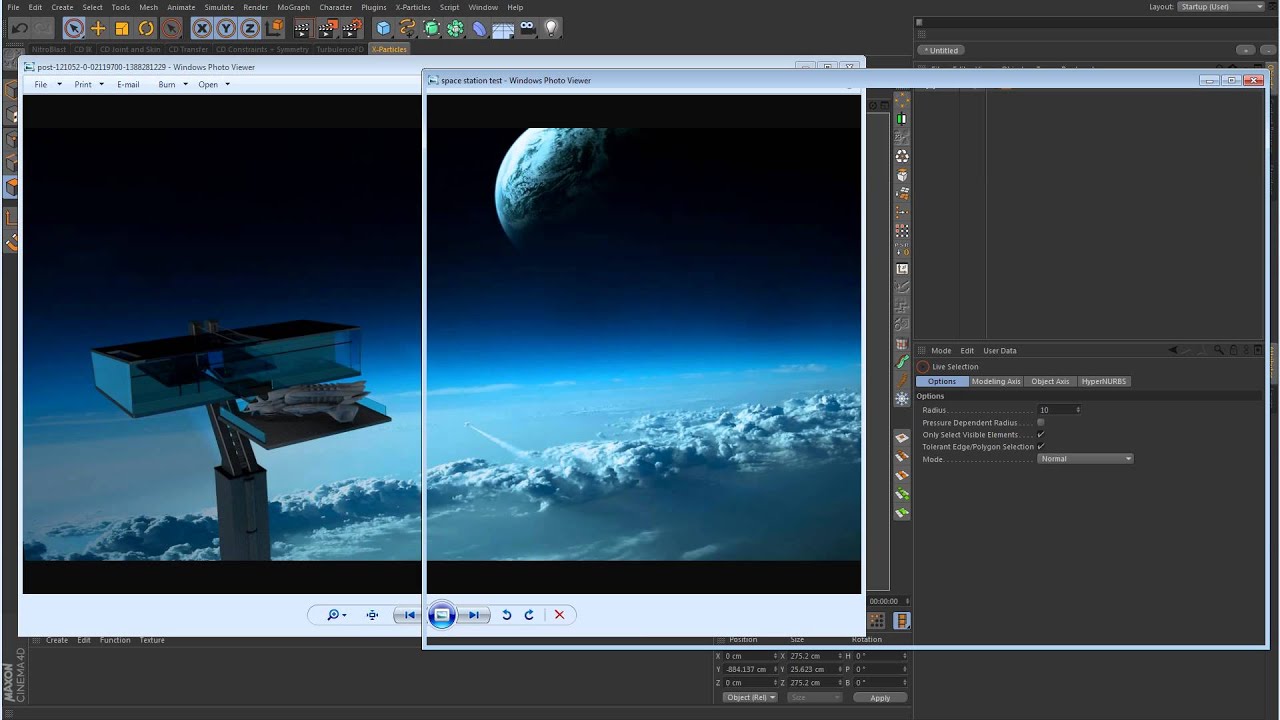Screen dimensions: 1280x720
Task: Activate the Rotate tool icon
Action: tap(146, 29)
